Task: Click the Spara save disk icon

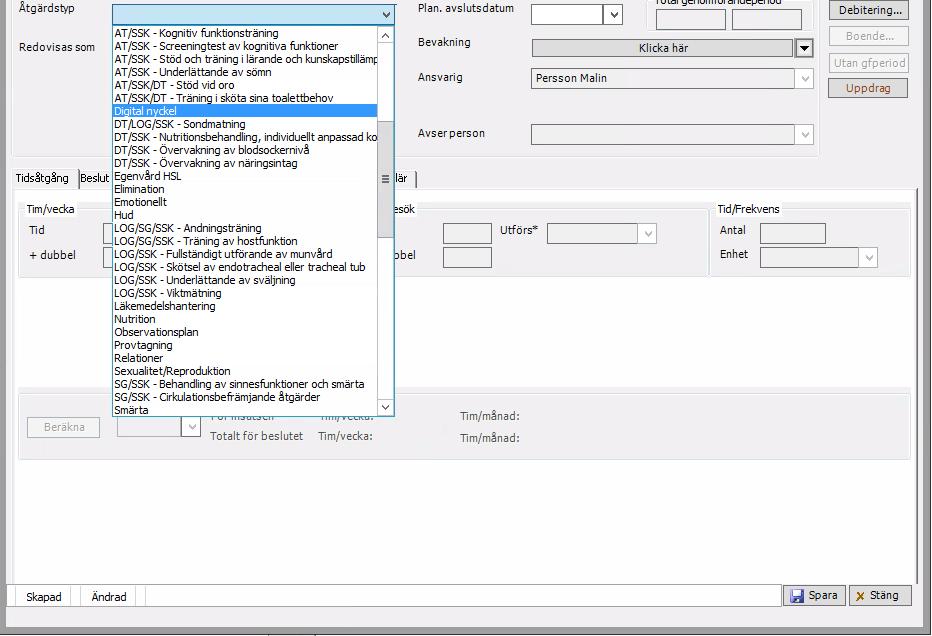Action: click(x=796, y=596)
